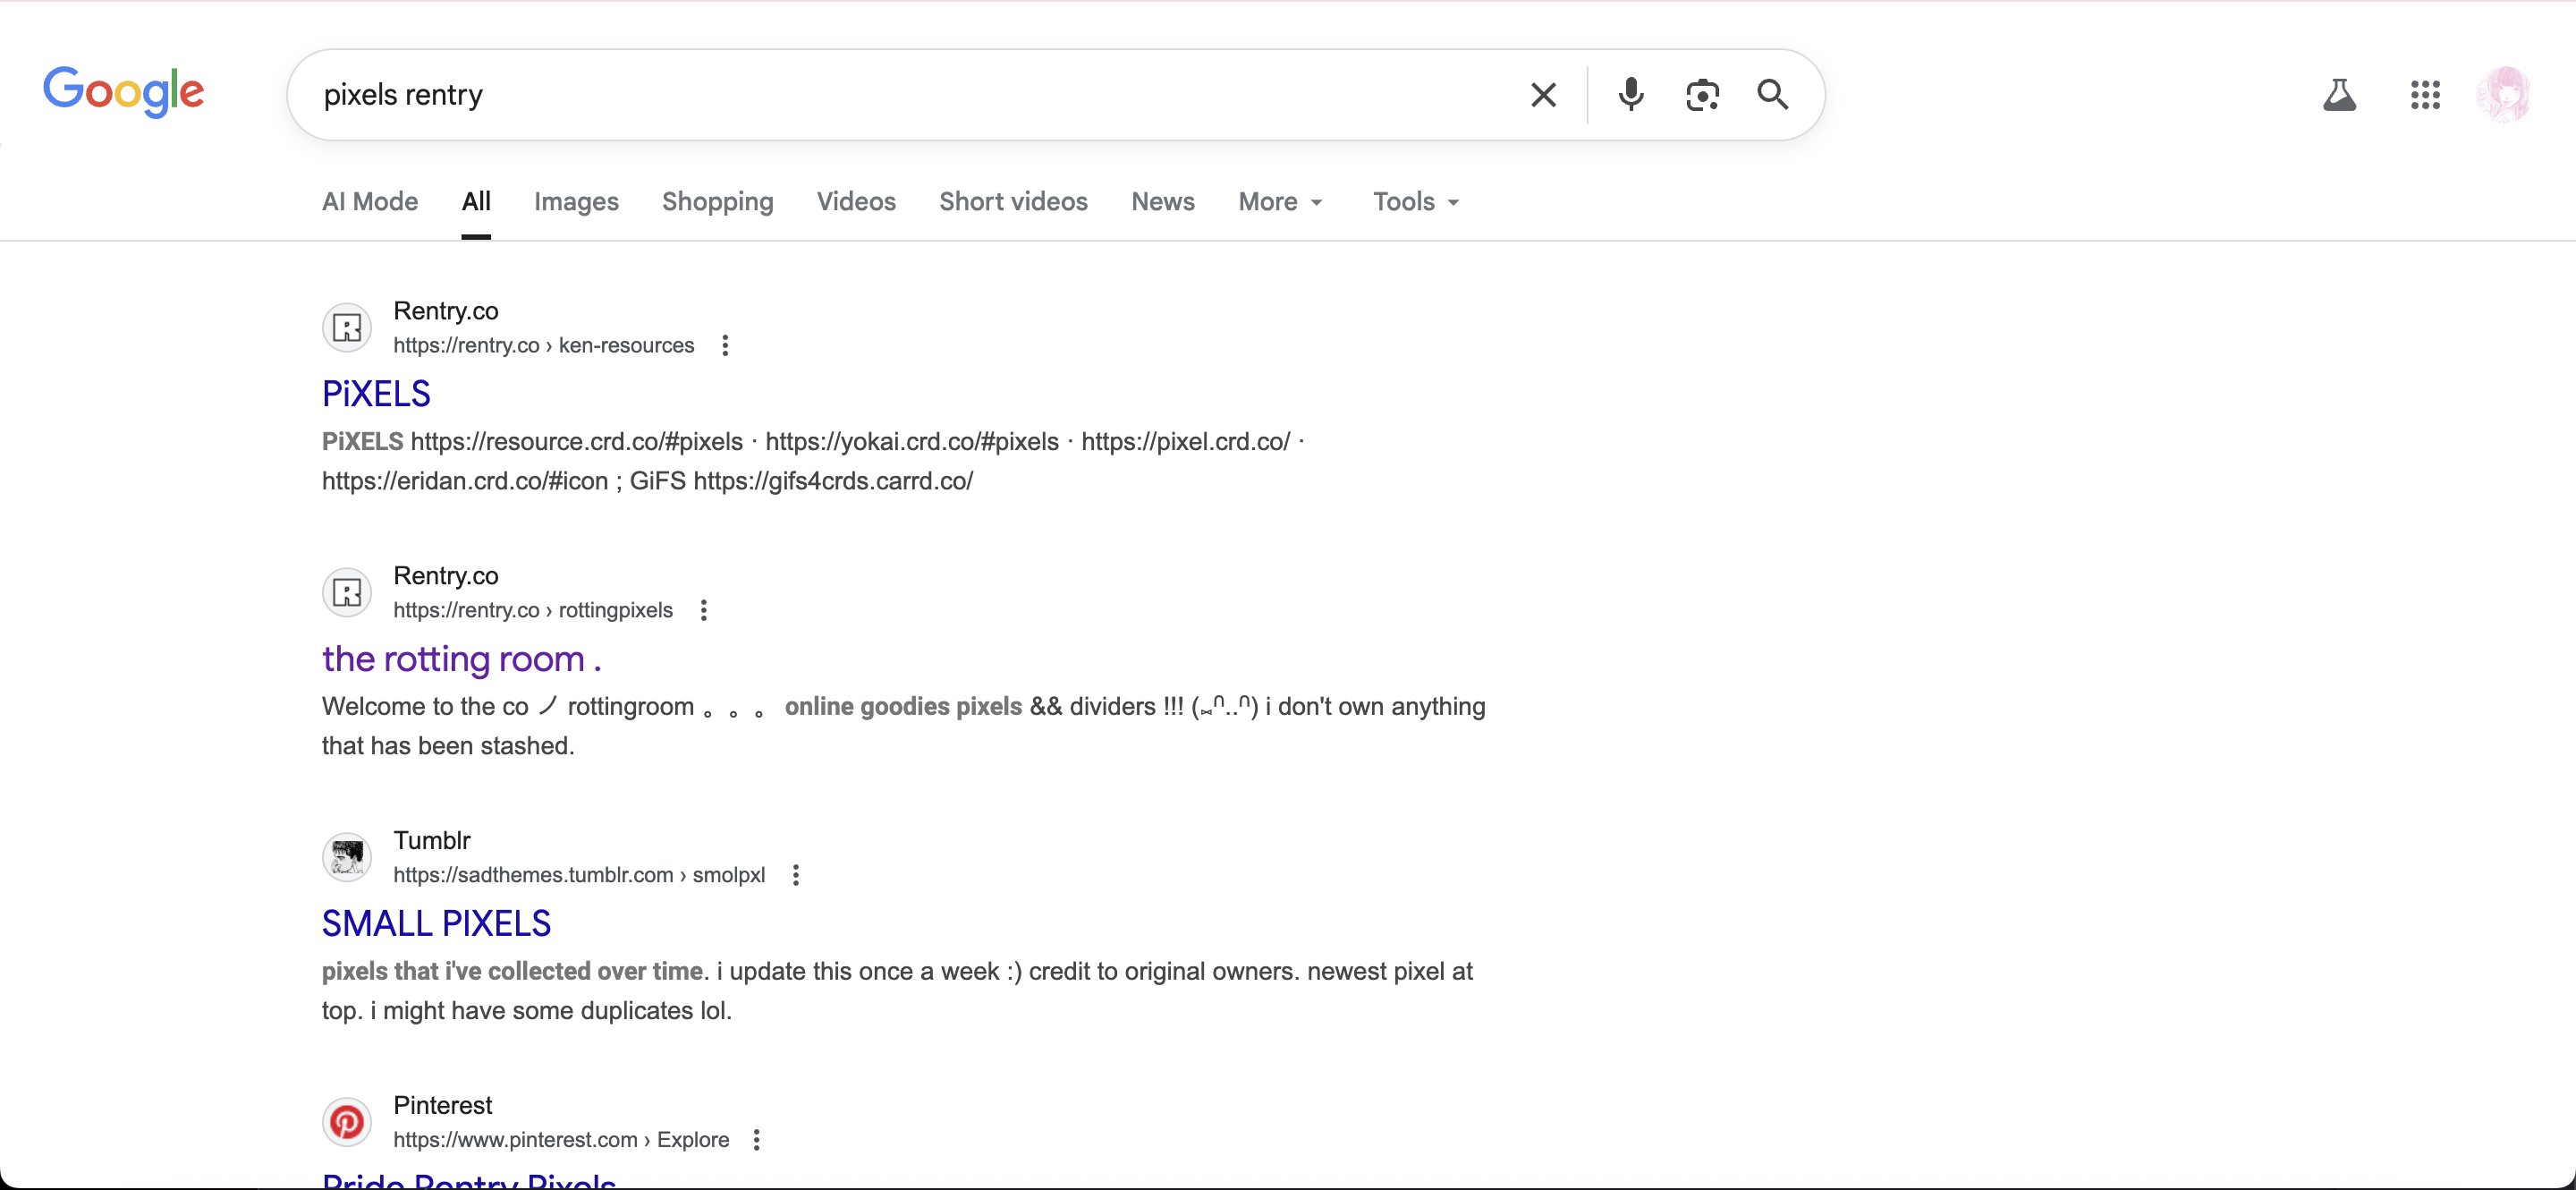The width and height of the screenshot is (2576, 1190).
Task: Click the Rentry.co favicon on the first result
Action: pyautogui.click(x=346, y=327)
